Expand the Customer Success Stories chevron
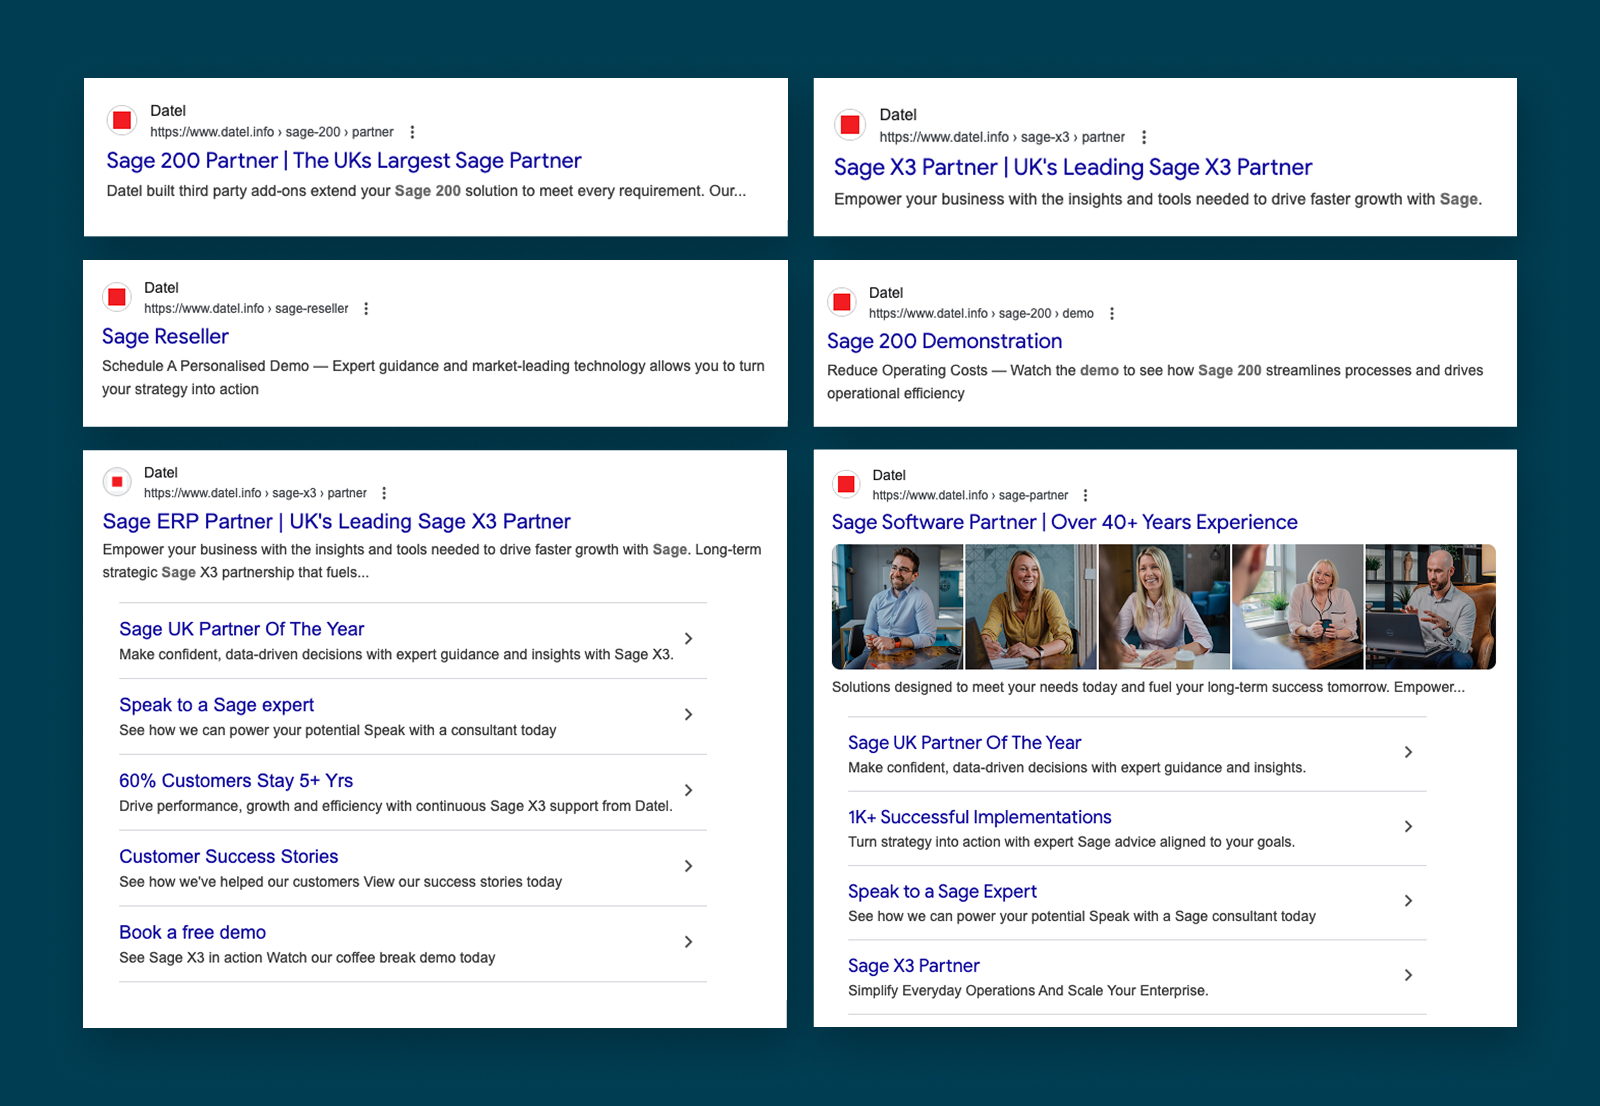Screen dimensions: 1600x1106 coord(688,866)
